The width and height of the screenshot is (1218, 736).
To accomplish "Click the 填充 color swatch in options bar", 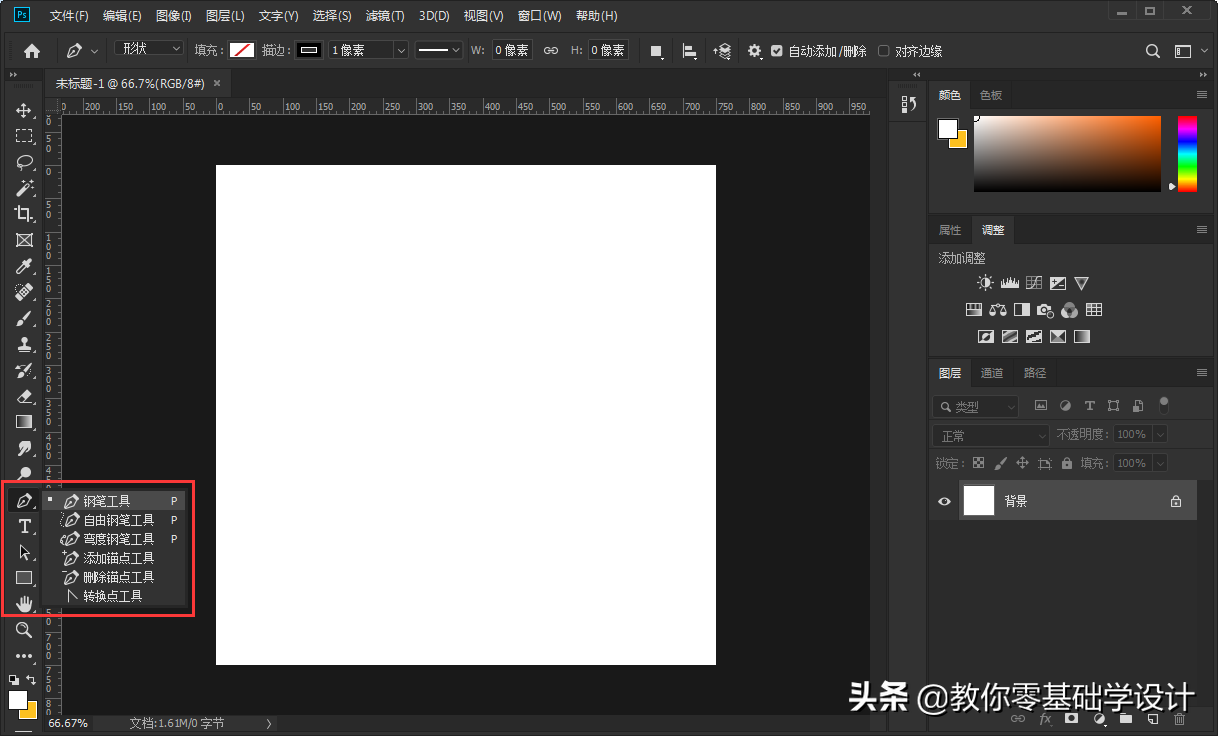I will 241,50.
